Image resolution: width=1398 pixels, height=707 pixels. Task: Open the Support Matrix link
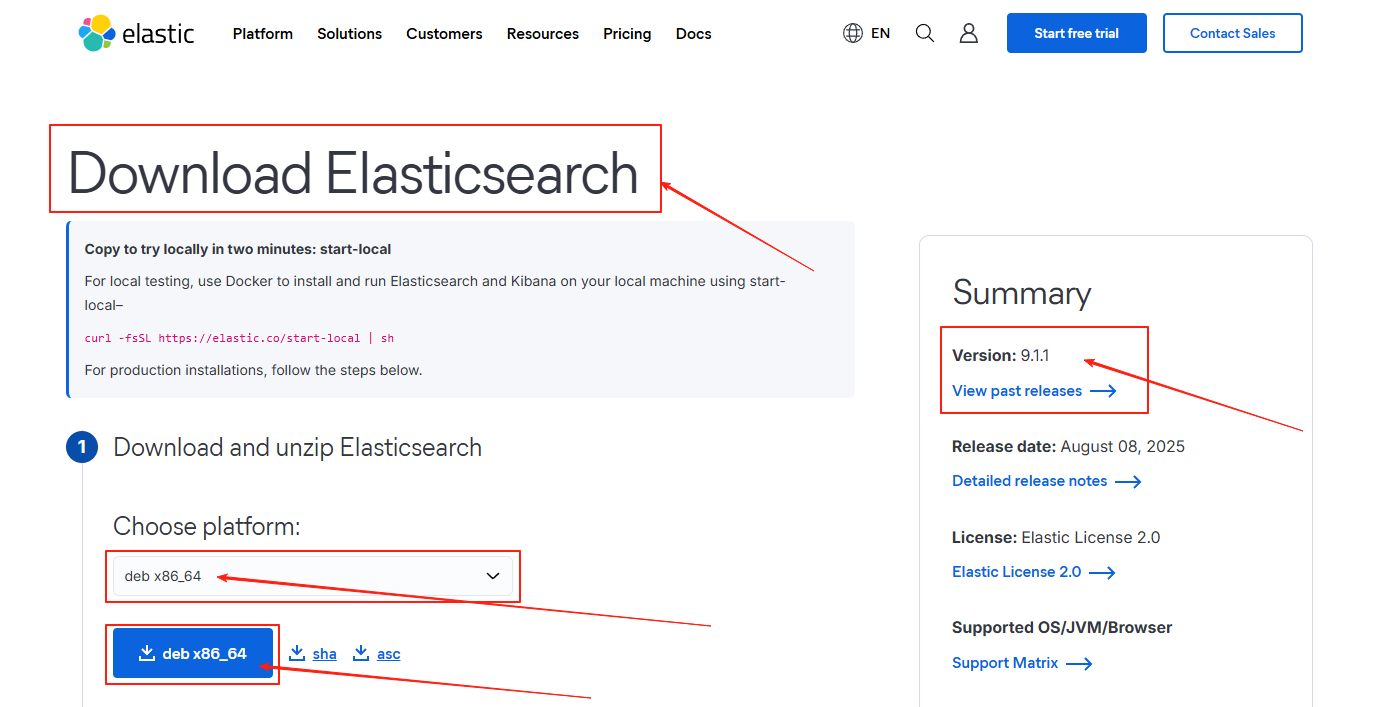click(1022, 663)
